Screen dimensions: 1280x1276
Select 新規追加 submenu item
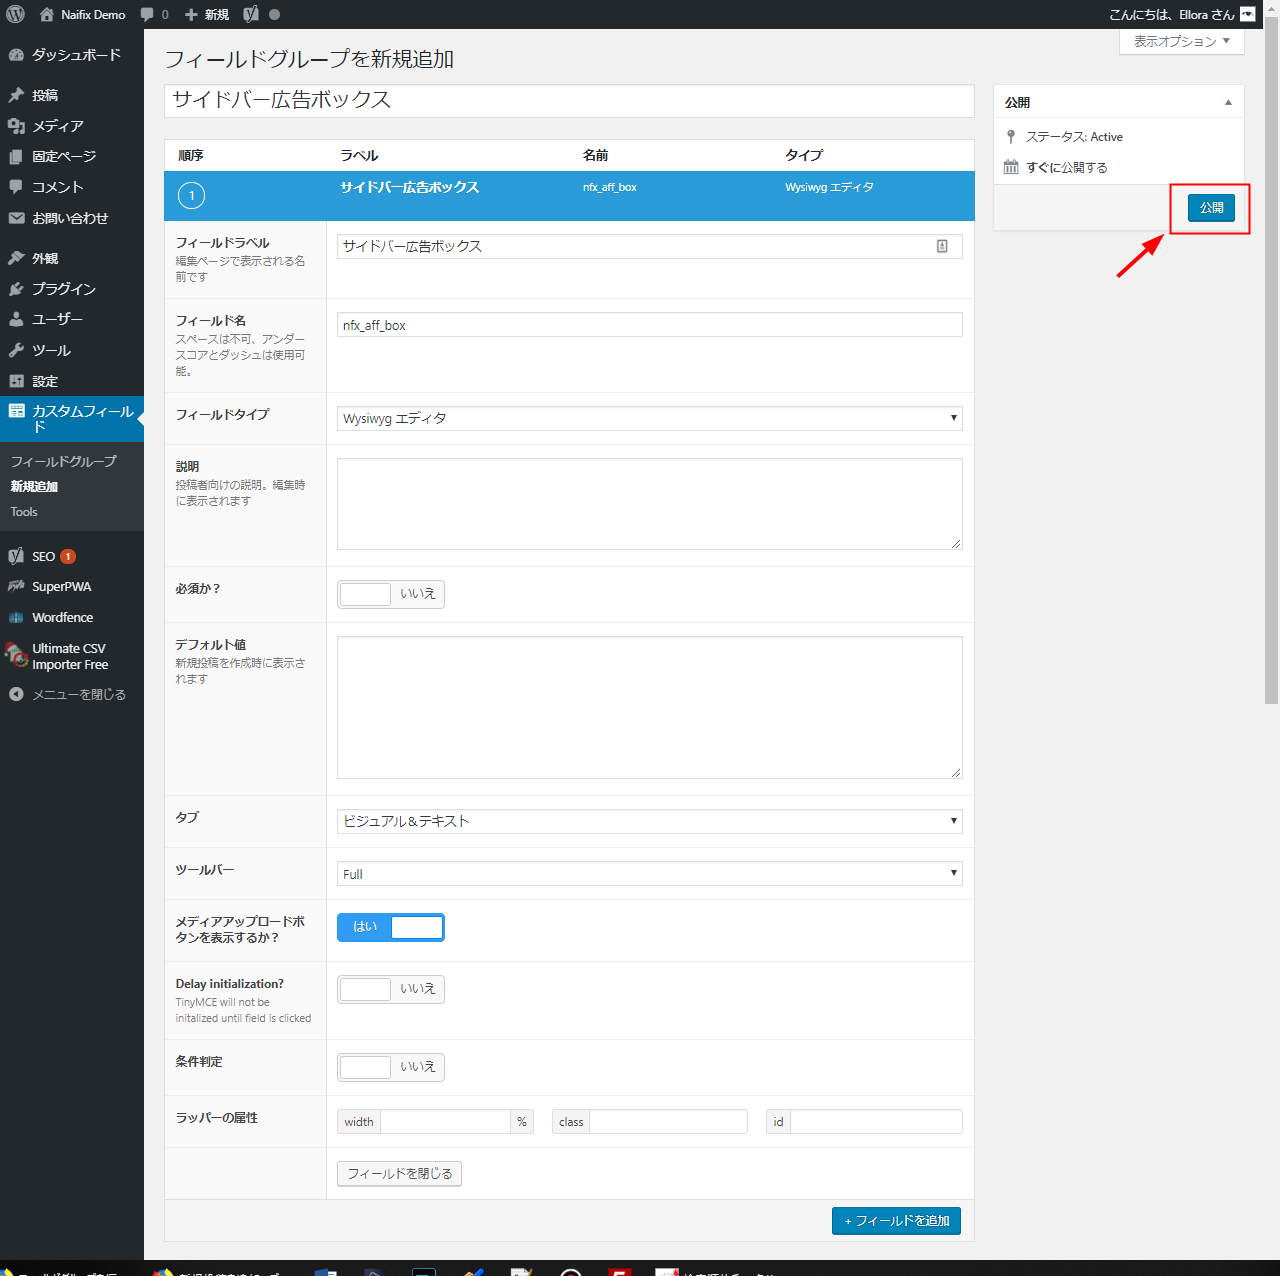click(x=34, y=486)
